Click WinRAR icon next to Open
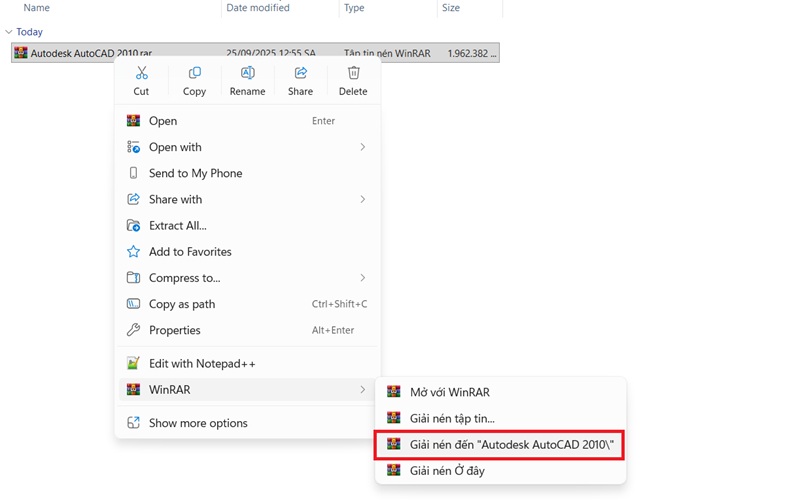 point(133,121)
